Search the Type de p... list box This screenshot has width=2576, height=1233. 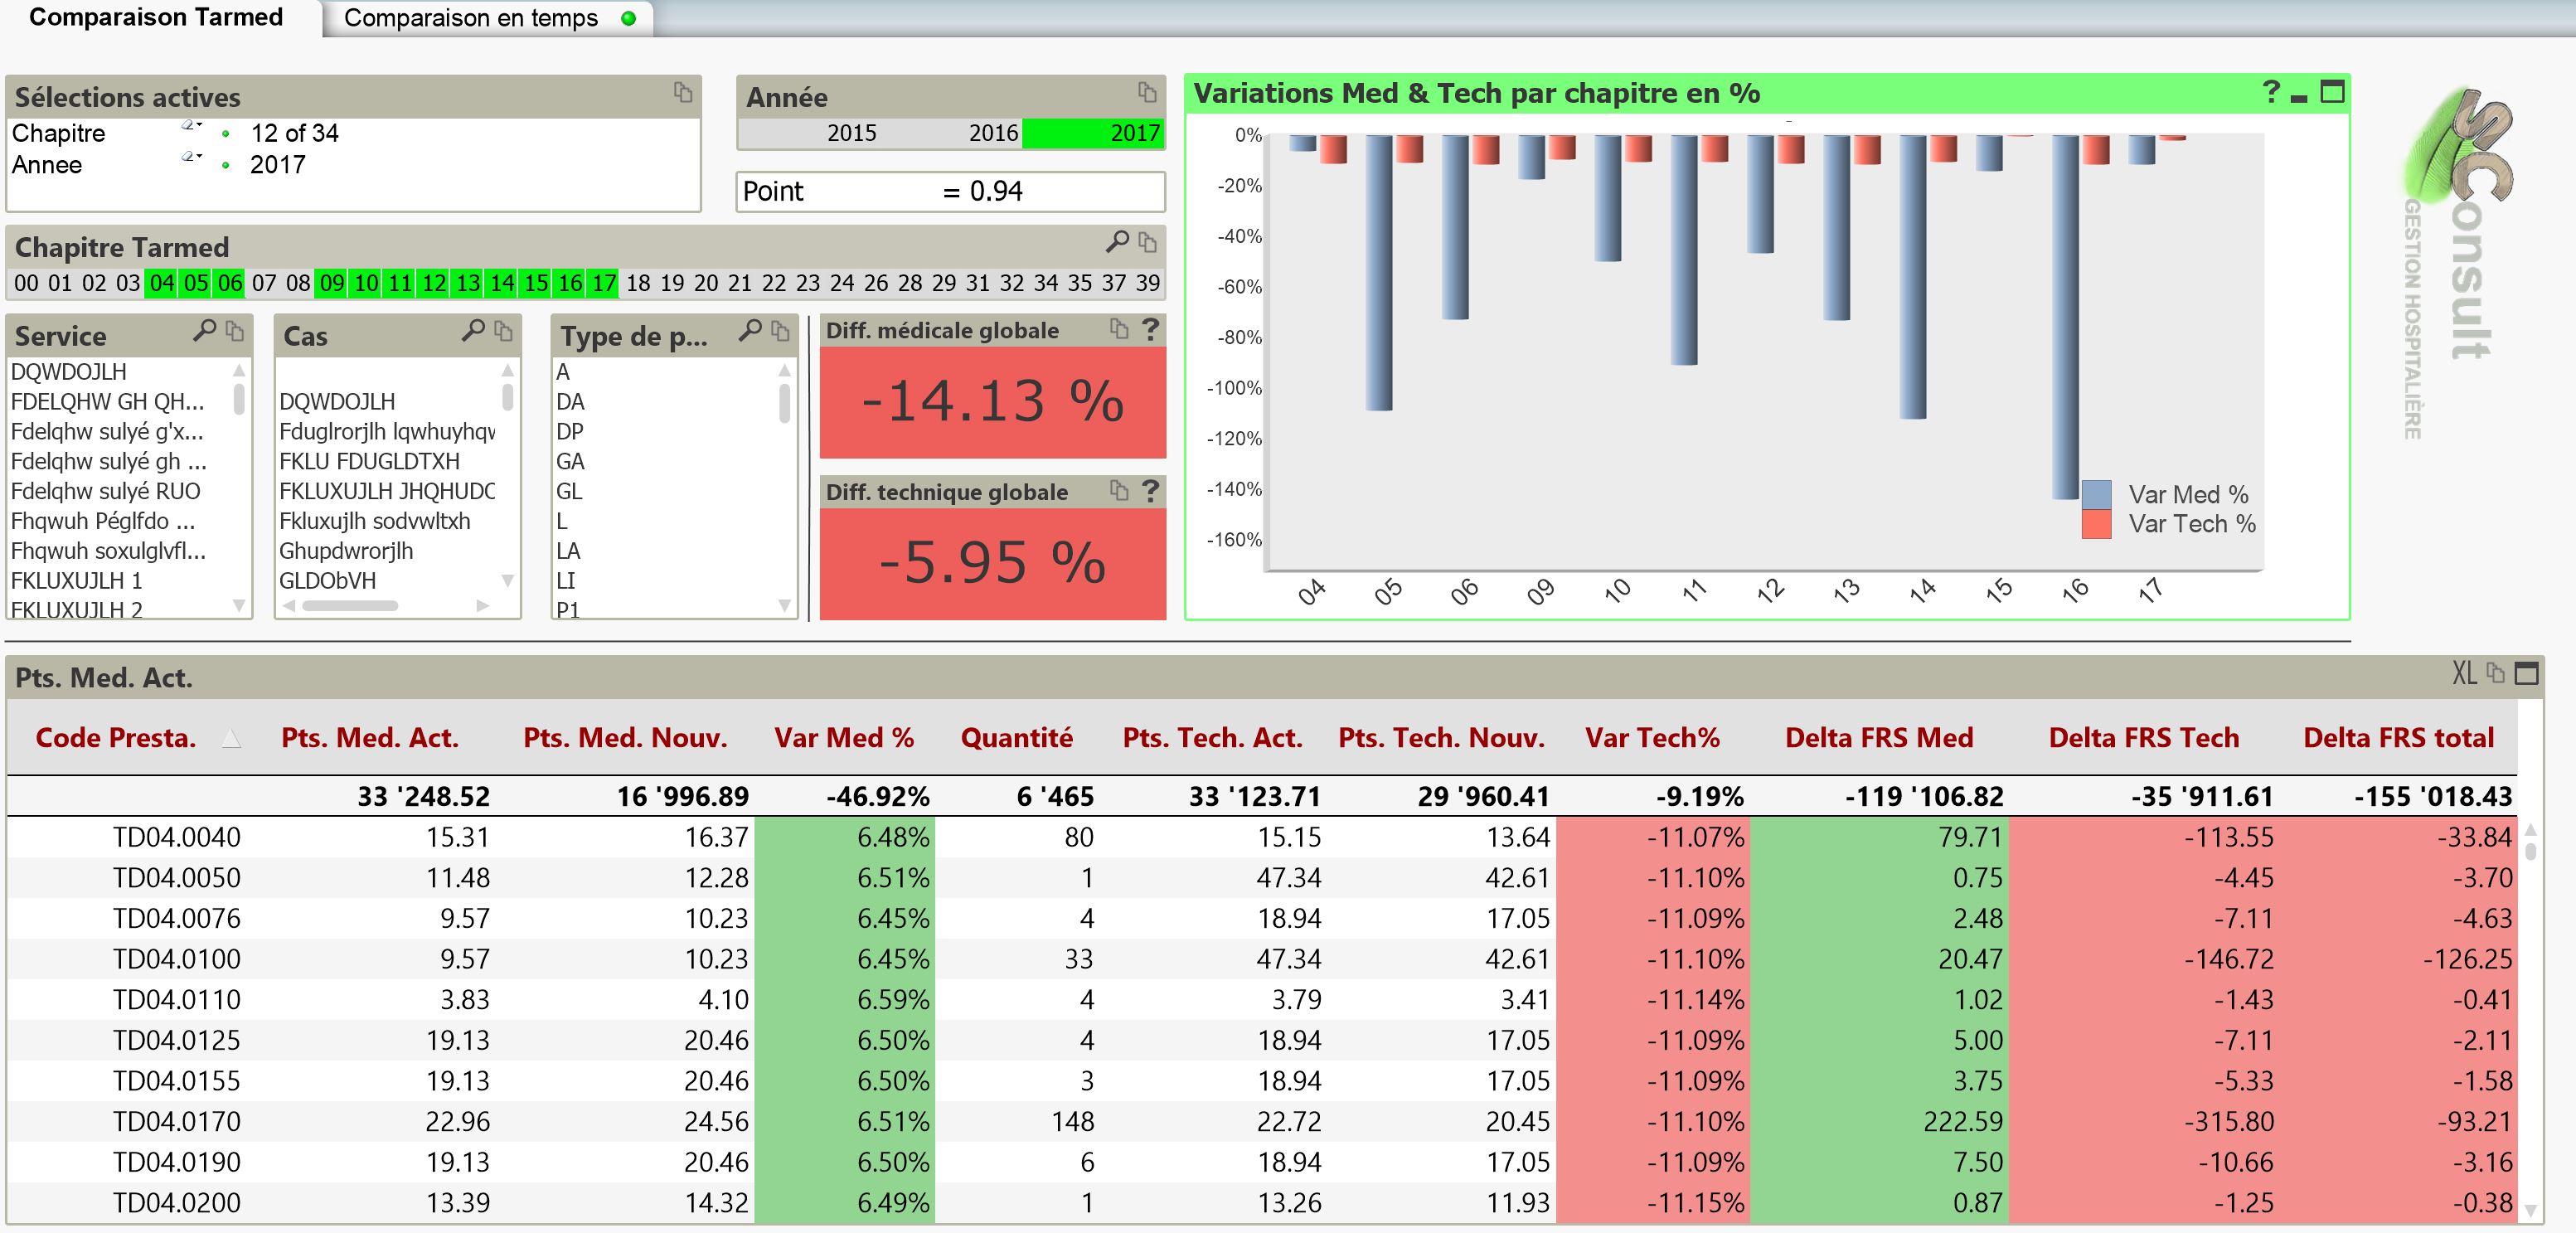(x=750, y=330)
